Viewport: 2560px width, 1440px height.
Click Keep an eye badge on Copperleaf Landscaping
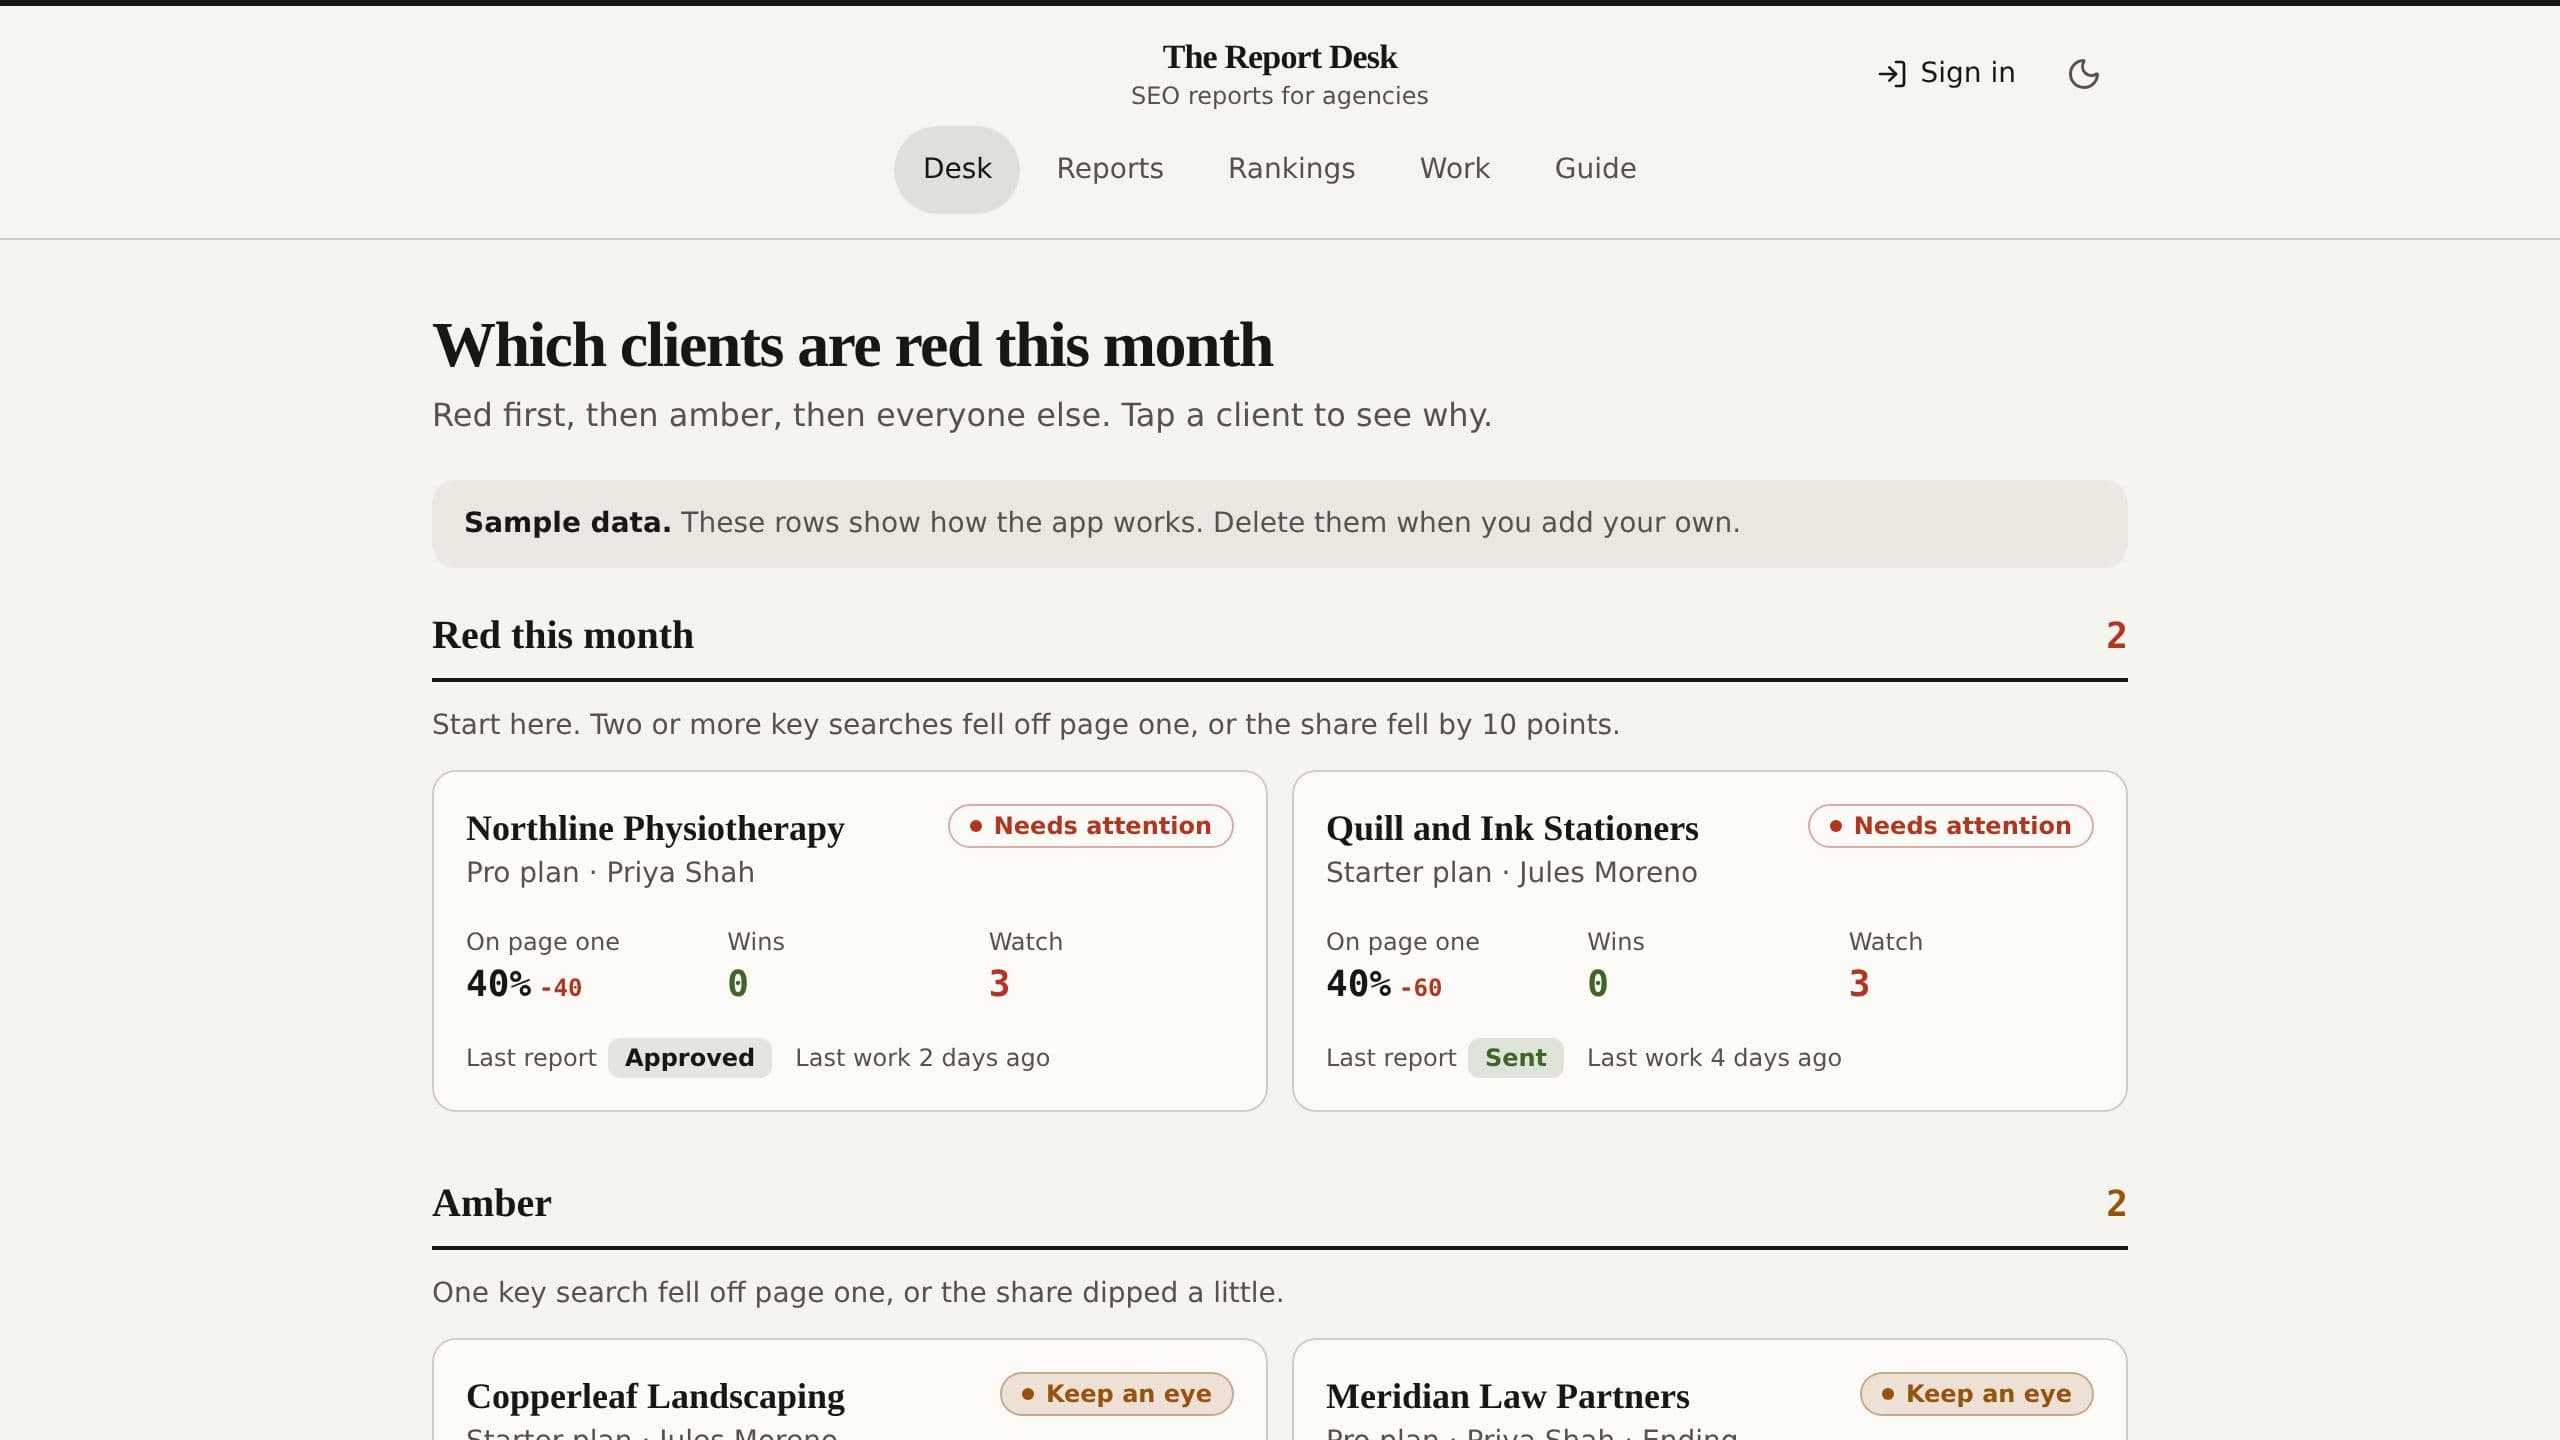[x=1116, y=1394]
